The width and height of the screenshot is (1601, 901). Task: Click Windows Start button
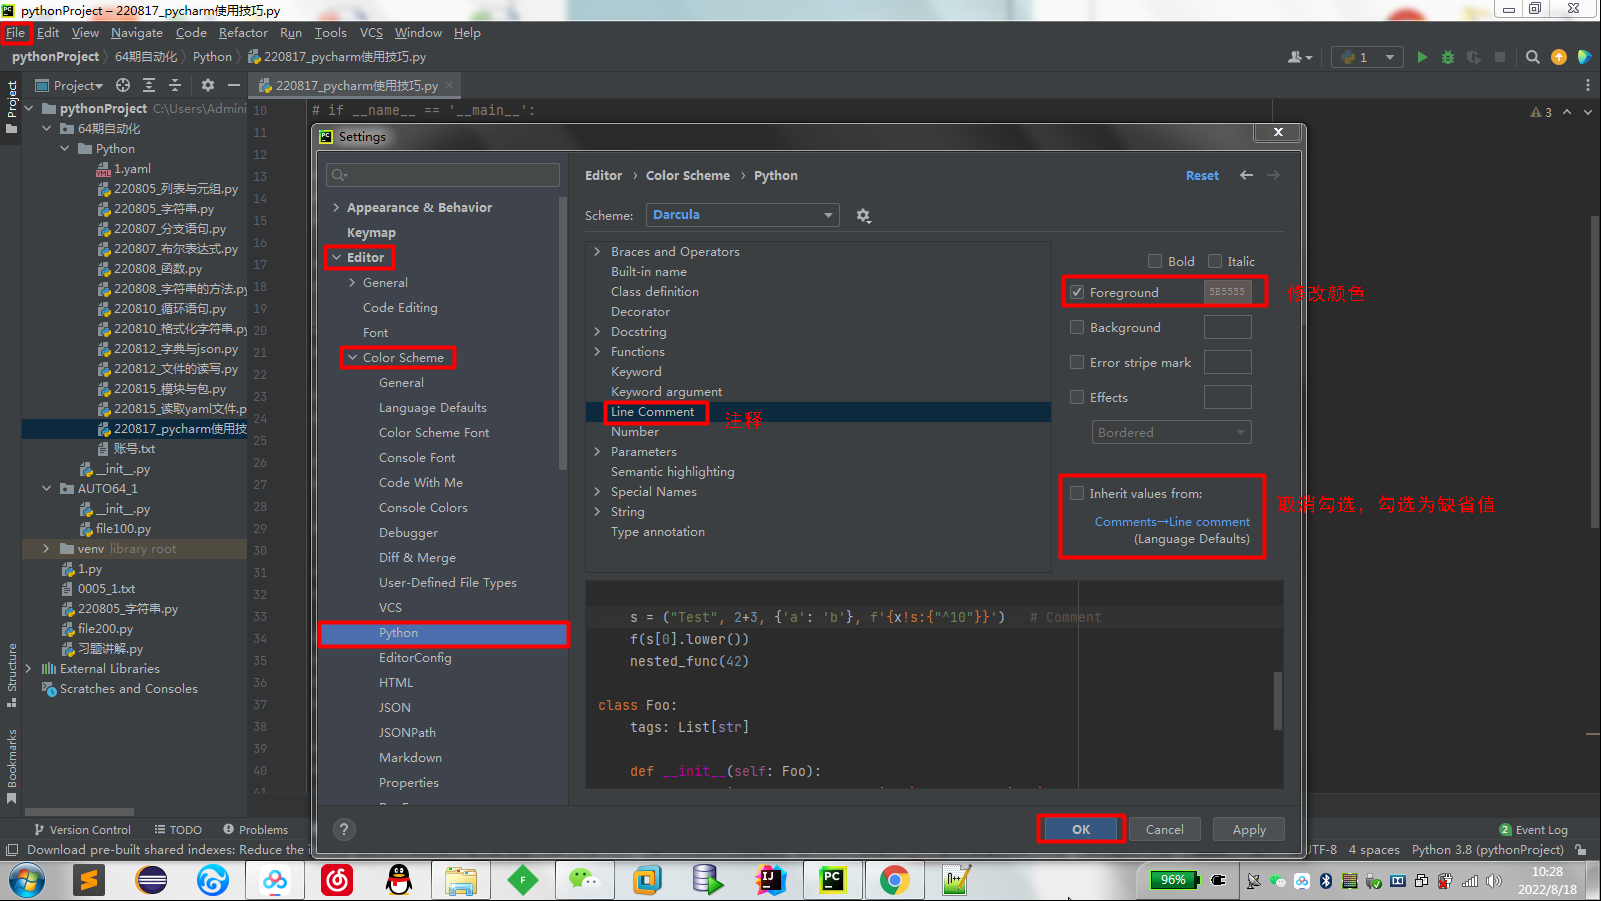[x=27, y=880]
